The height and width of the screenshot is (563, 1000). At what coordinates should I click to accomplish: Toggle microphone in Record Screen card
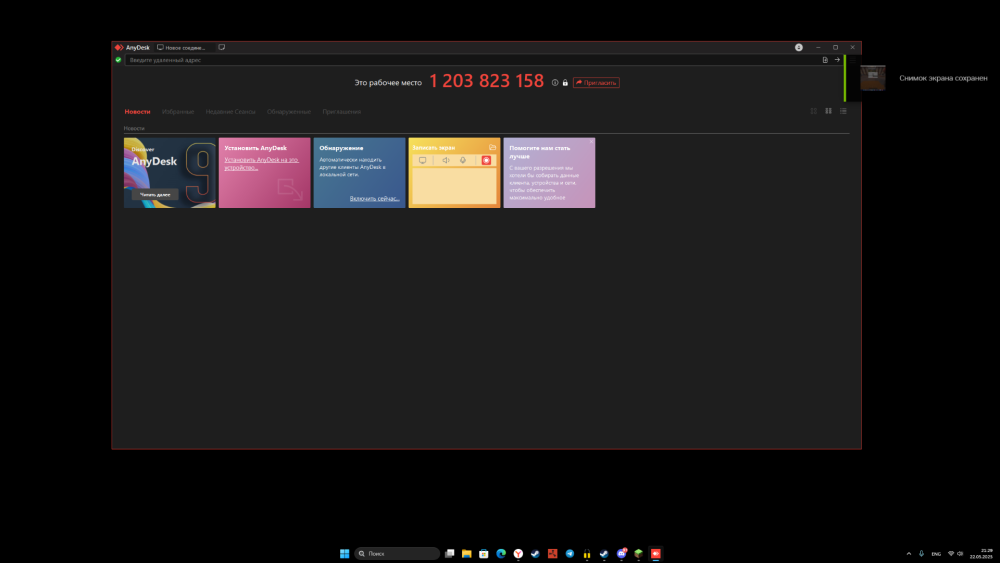click(x=463, y=161)
